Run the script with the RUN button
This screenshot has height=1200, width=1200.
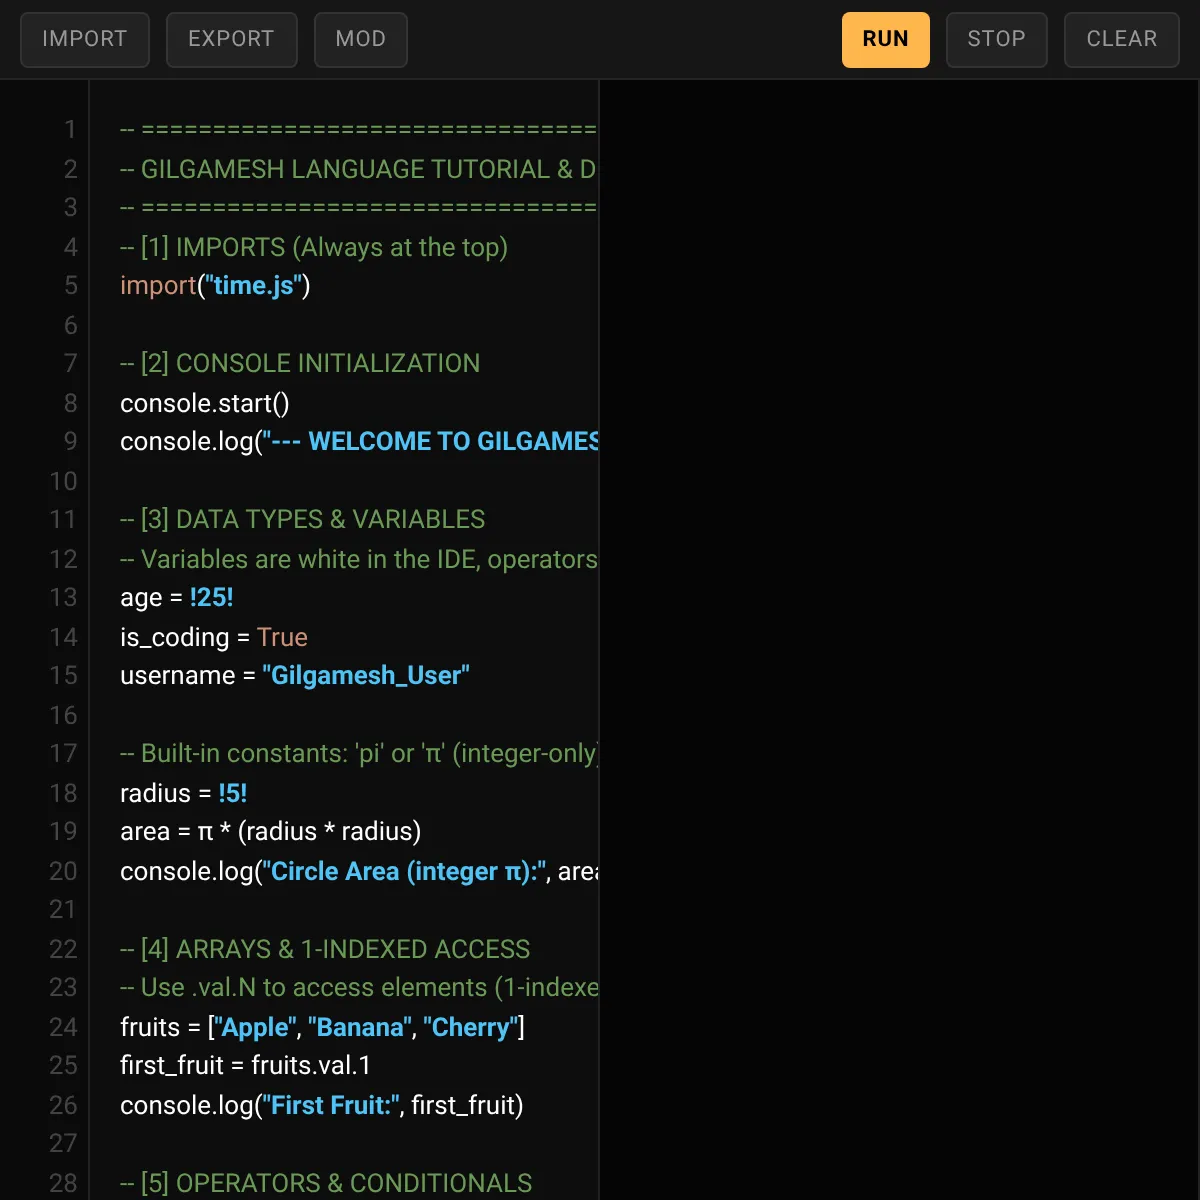(885, 39)
